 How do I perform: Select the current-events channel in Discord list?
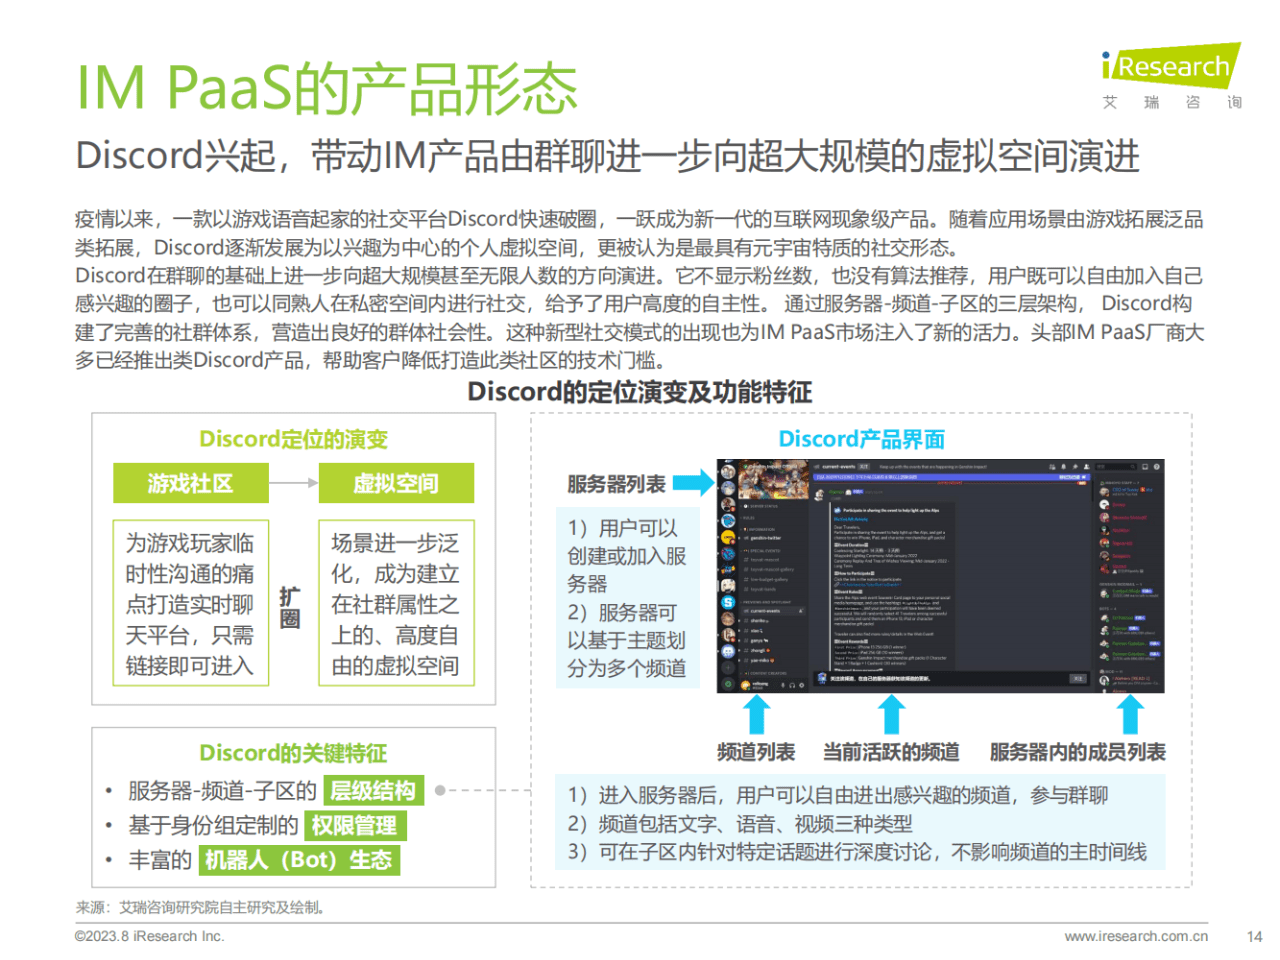click(x=773, y=611)
